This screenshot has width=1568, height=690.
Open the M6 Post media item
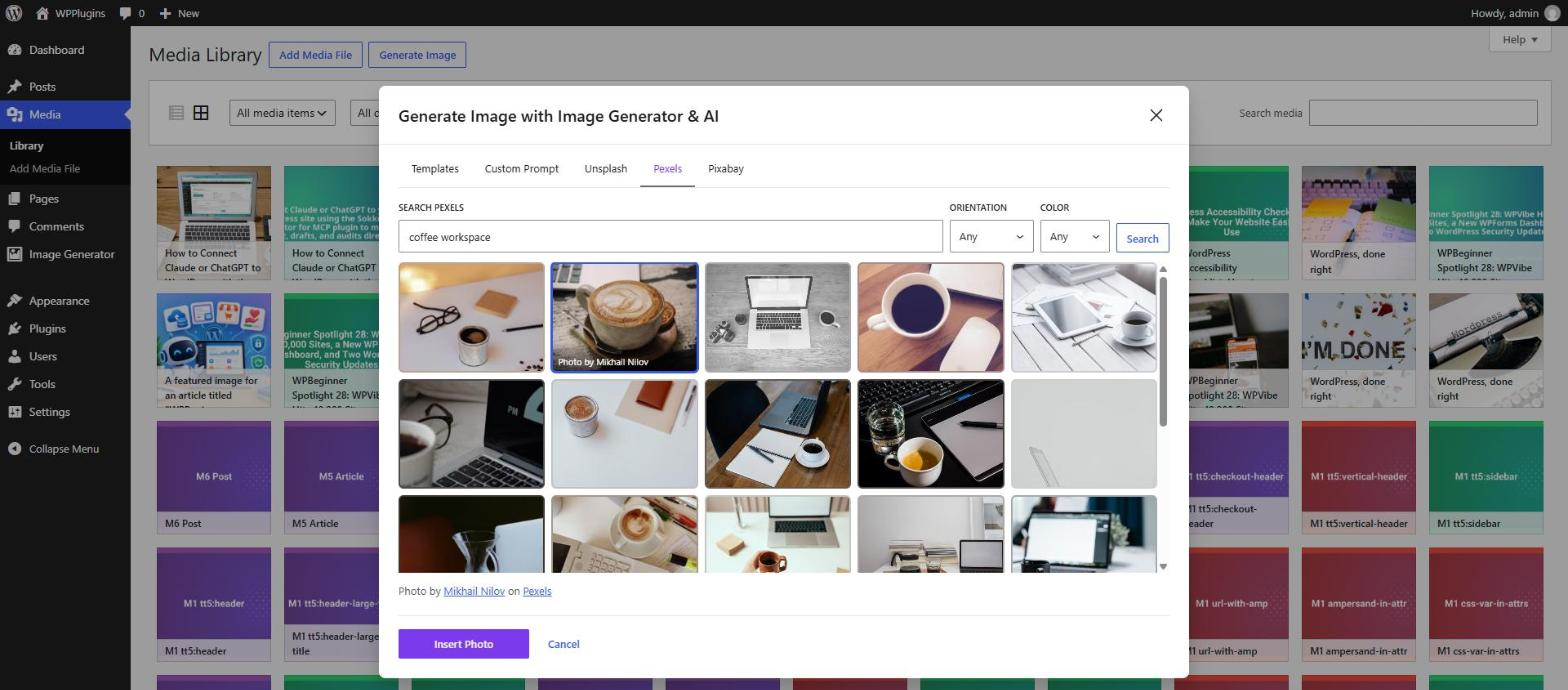click(213, 477)
